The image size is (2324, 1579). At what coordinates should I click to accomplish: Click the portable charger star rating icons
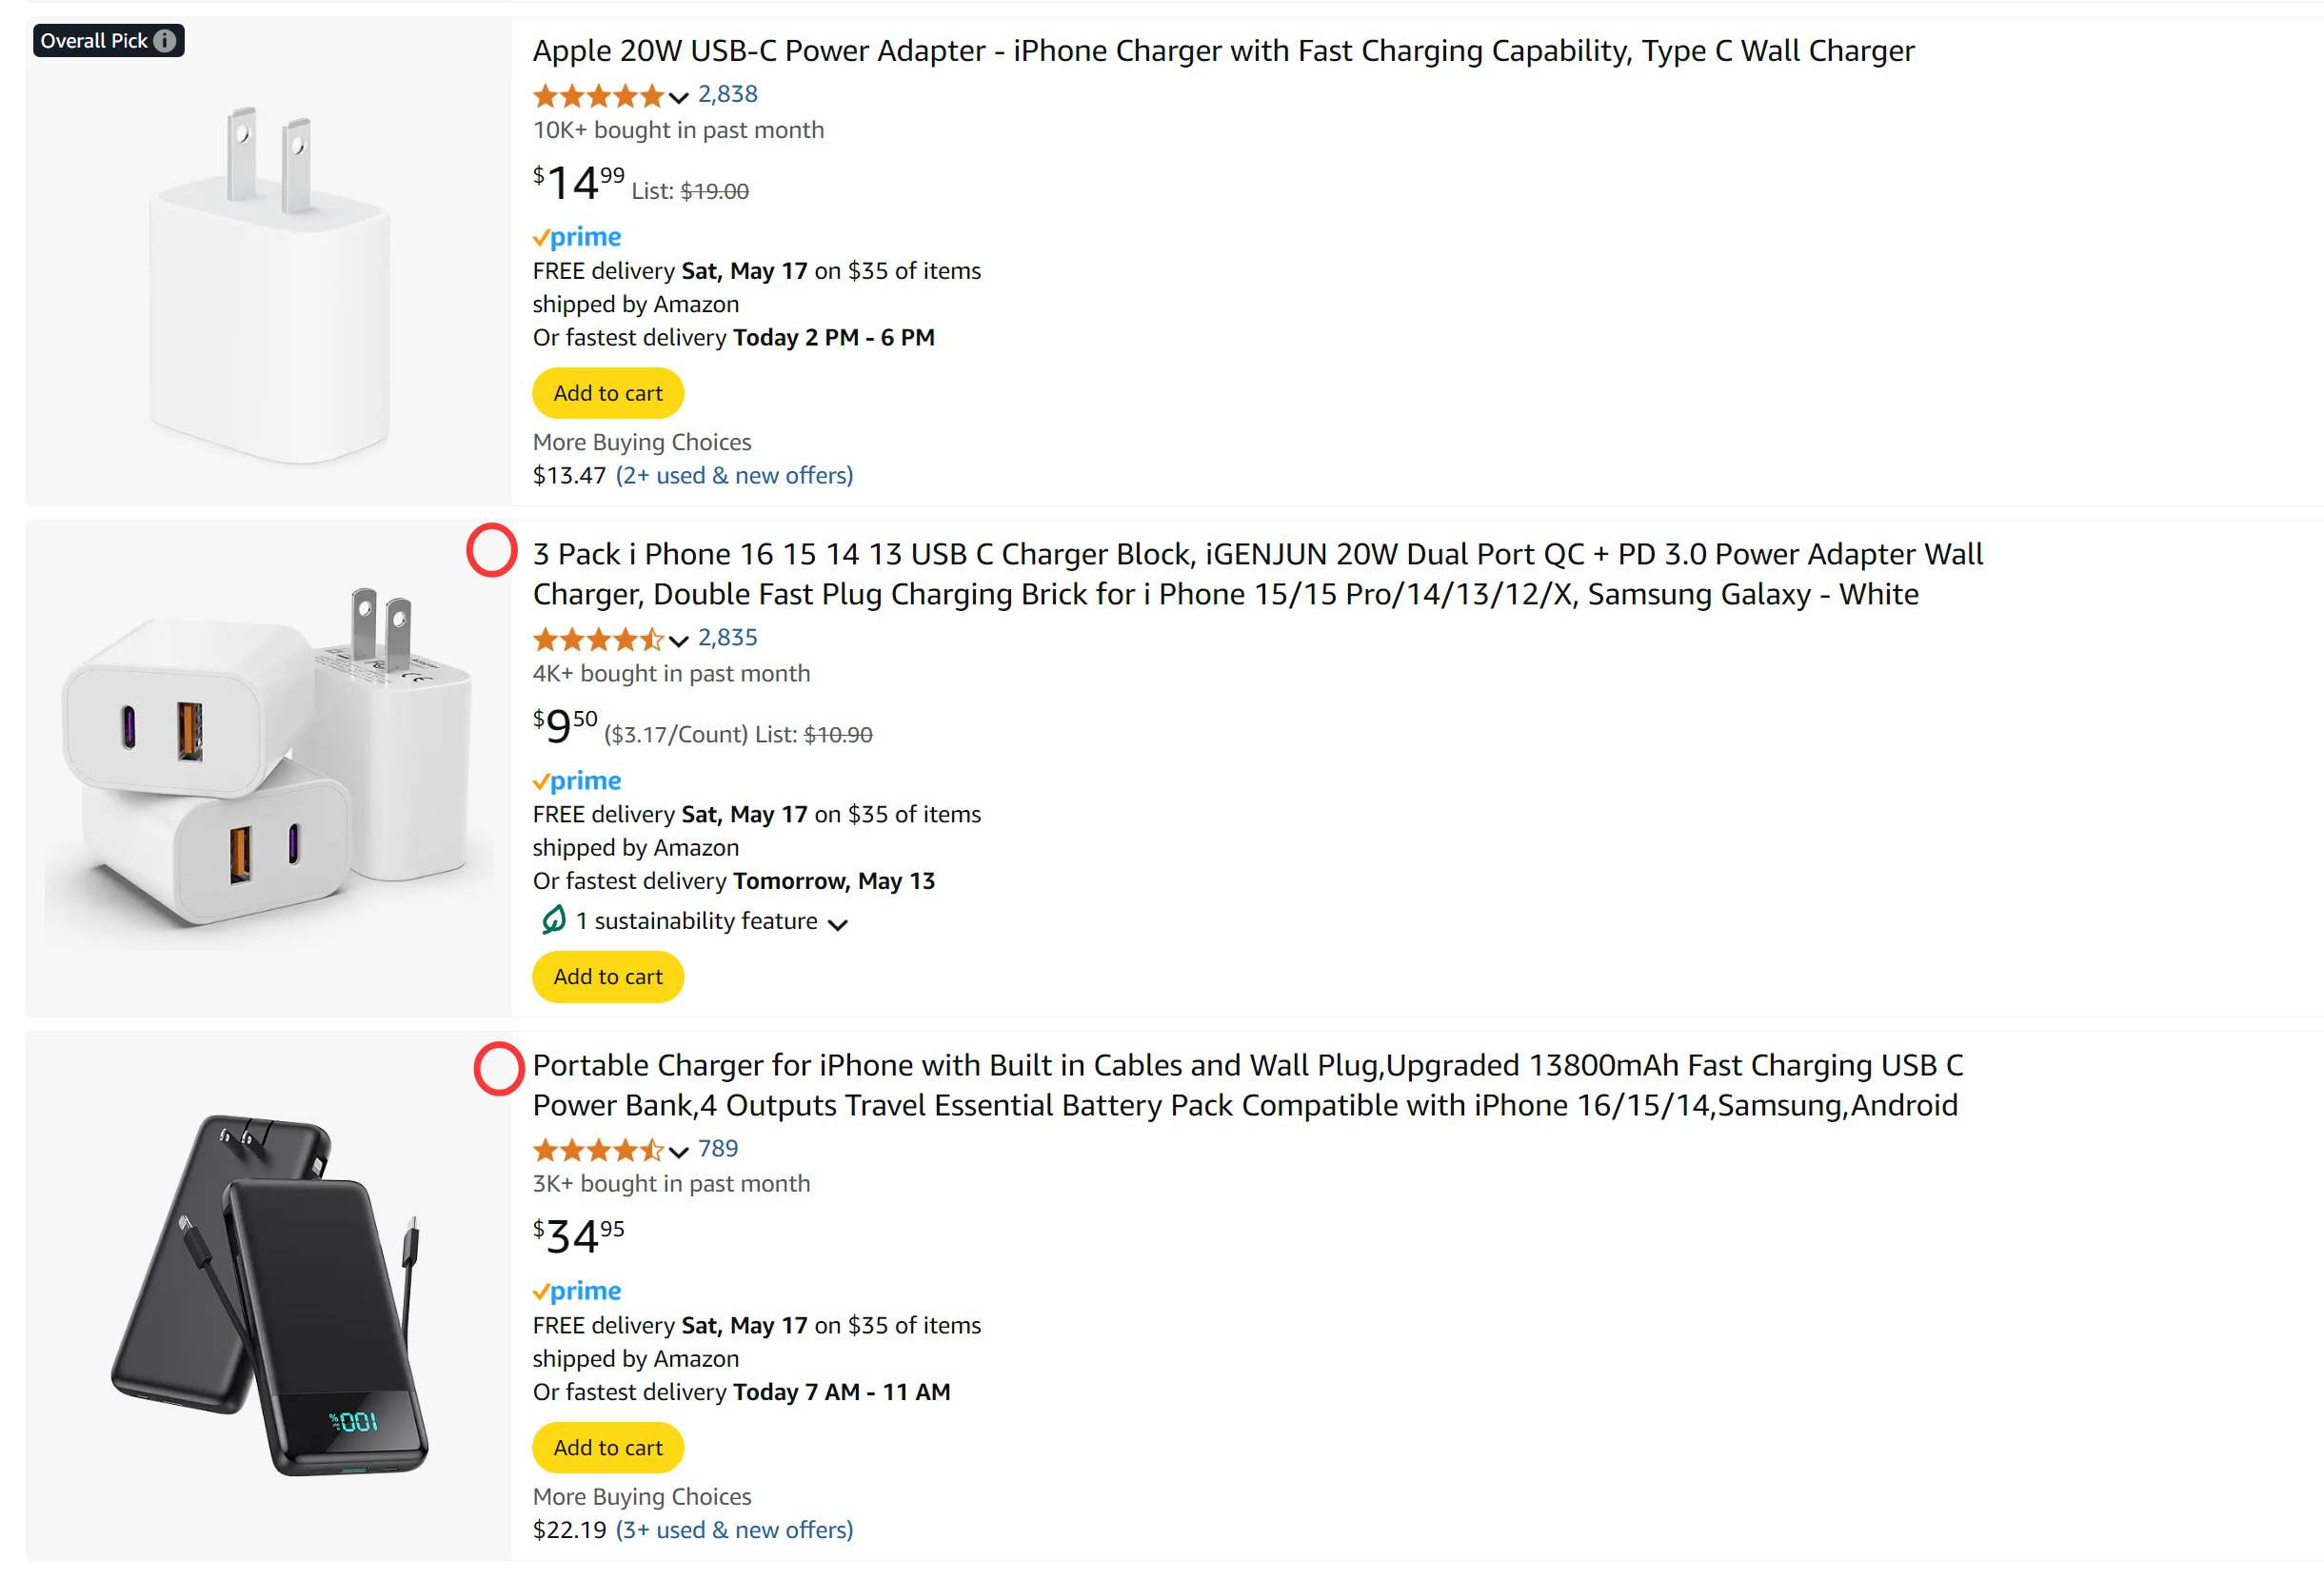[598, 1150]
